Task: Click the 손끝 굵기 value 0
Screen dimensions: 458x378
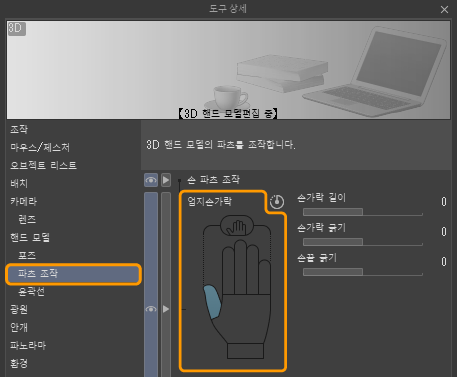Action: pos(444,262)
